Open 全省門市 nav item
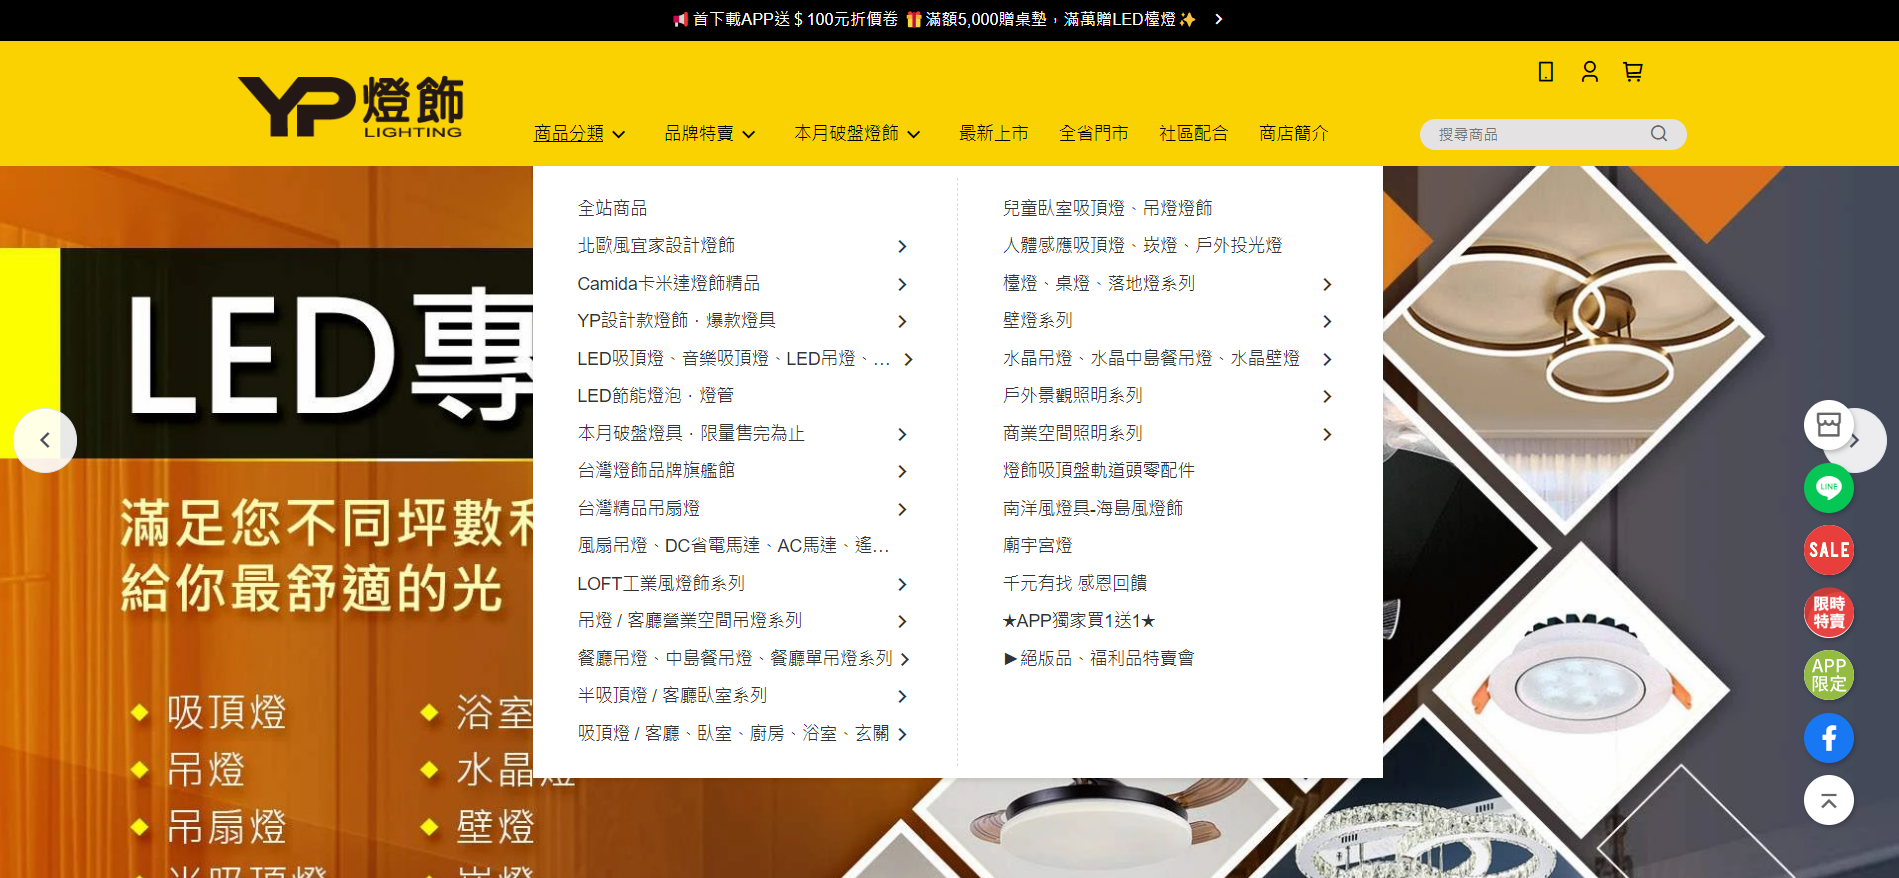Viewport: 1899px width, 878px height. [1094, 133]
